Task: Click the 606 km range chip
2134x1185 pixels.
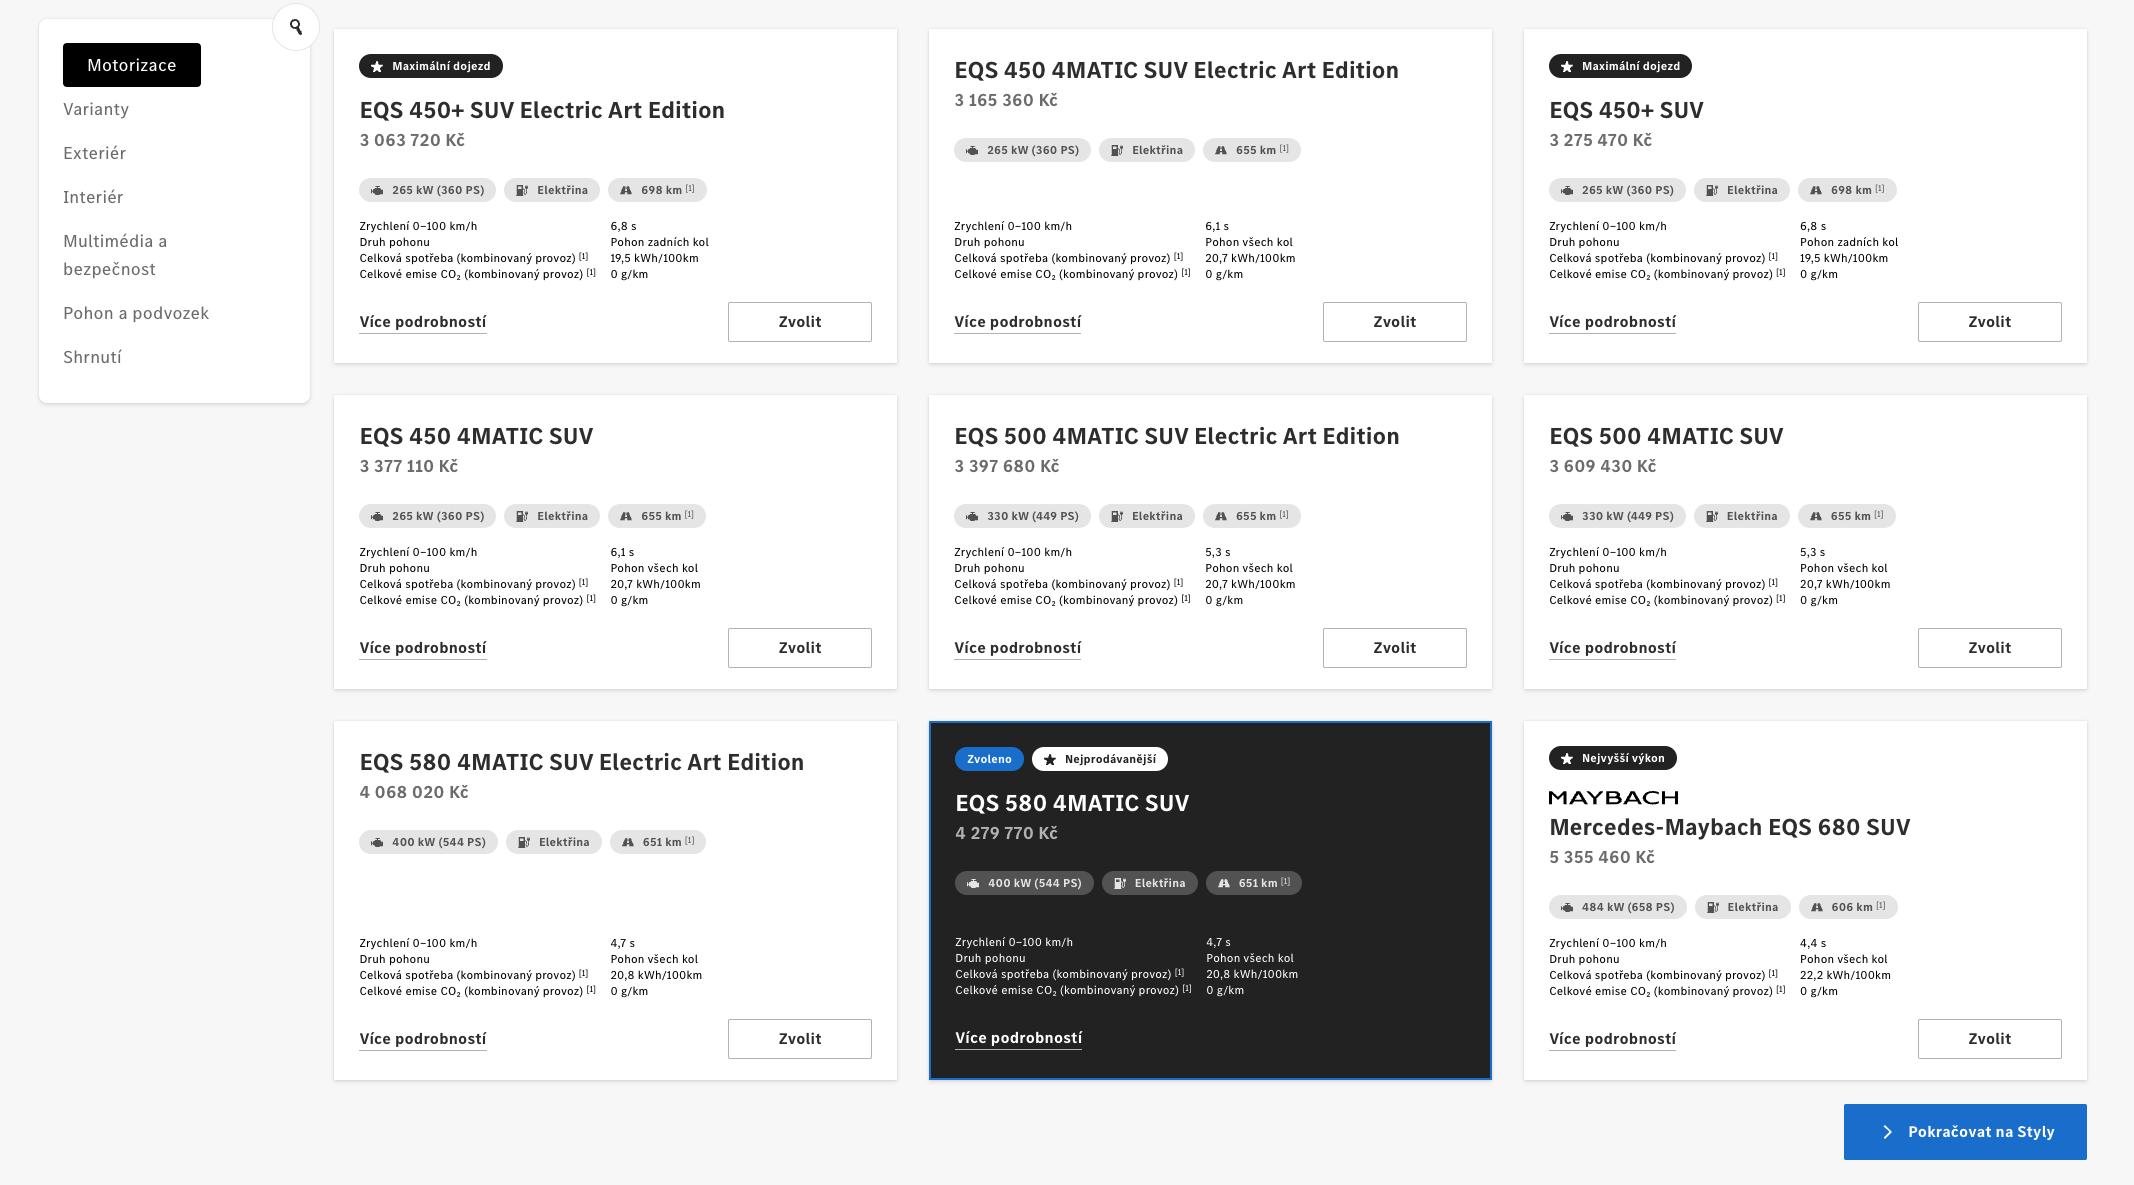Action: click(1848, 907)
